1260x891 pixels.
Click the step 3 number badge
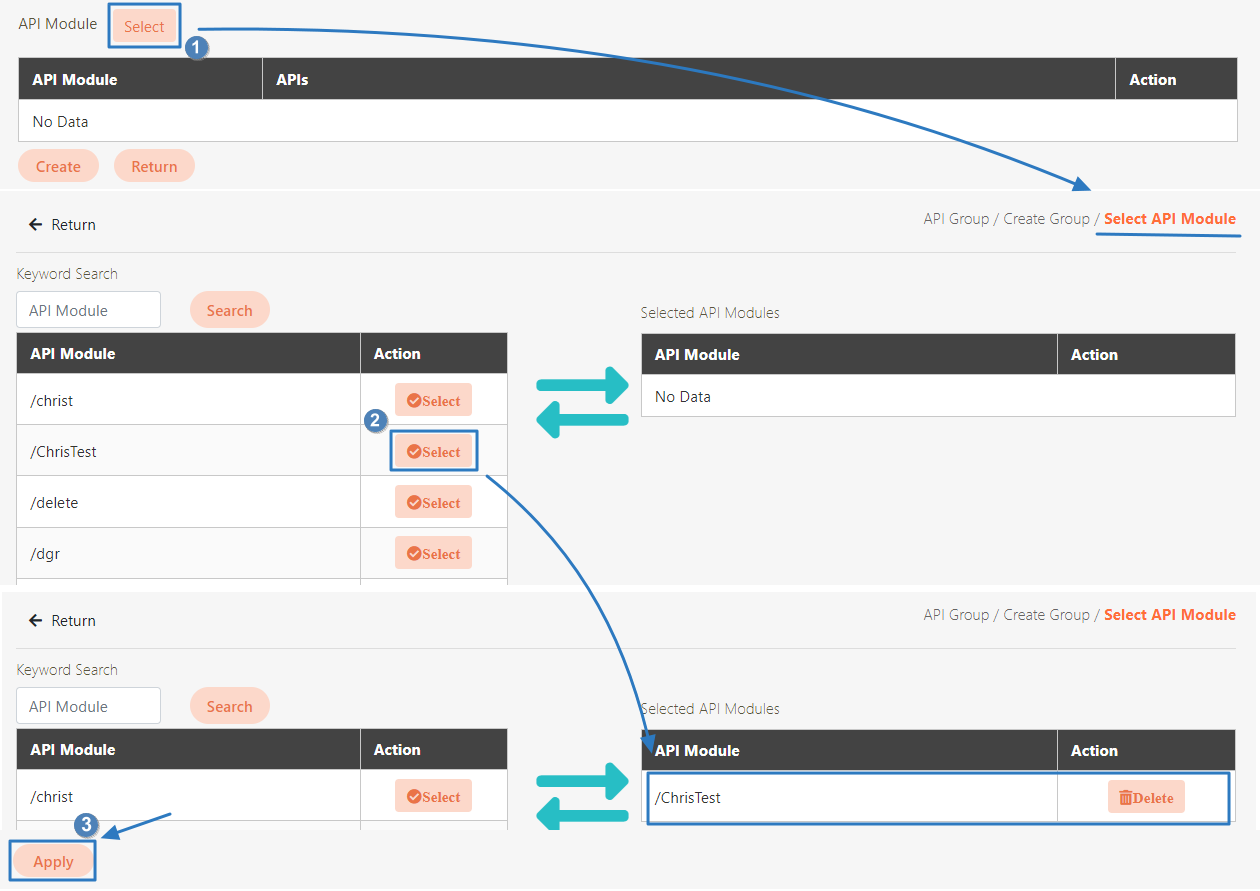87,825
